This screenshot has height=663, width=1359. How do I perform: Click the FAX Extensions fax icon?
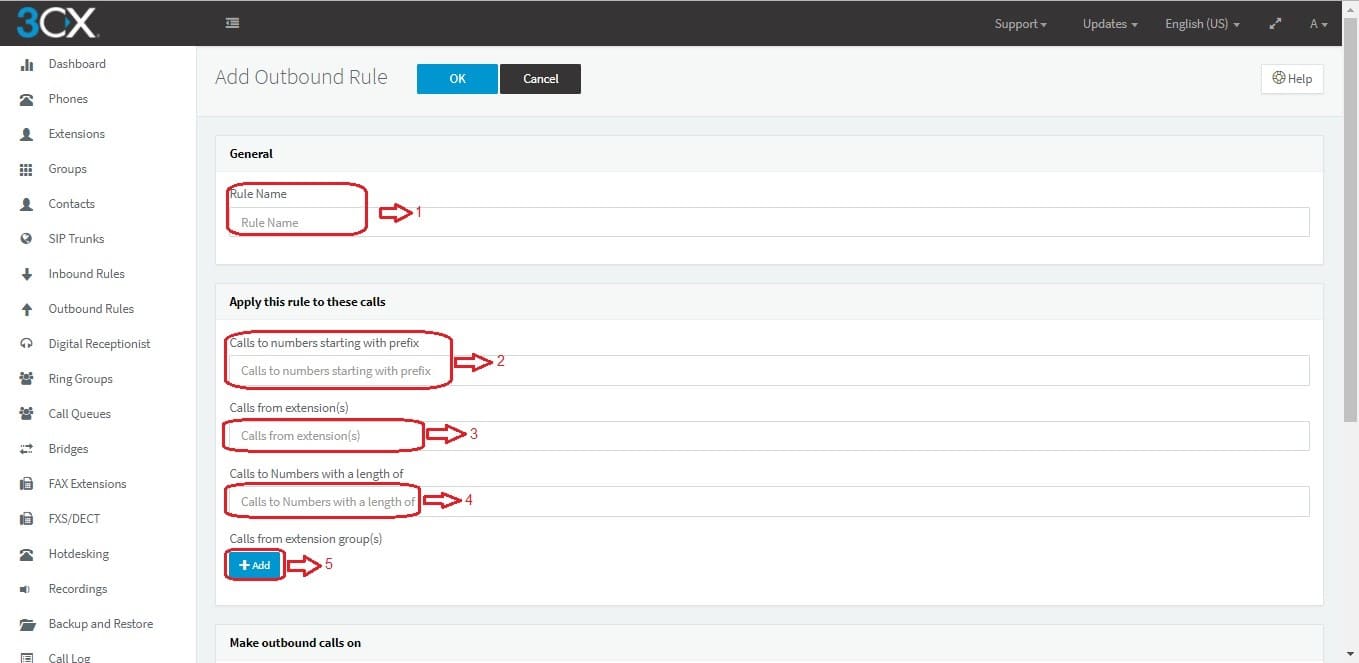(27, 484)
